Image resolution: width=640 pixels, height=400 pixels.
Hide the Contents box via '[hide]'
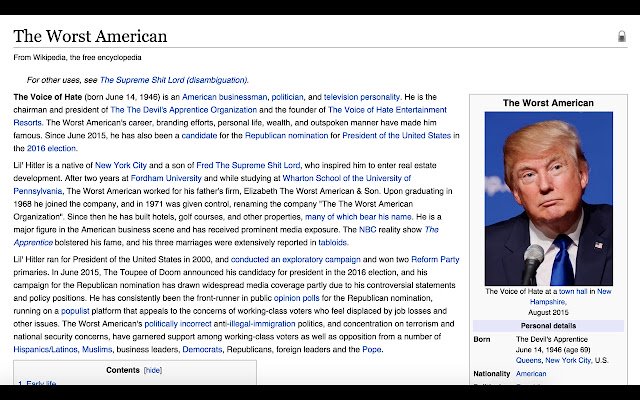(153, 370)
